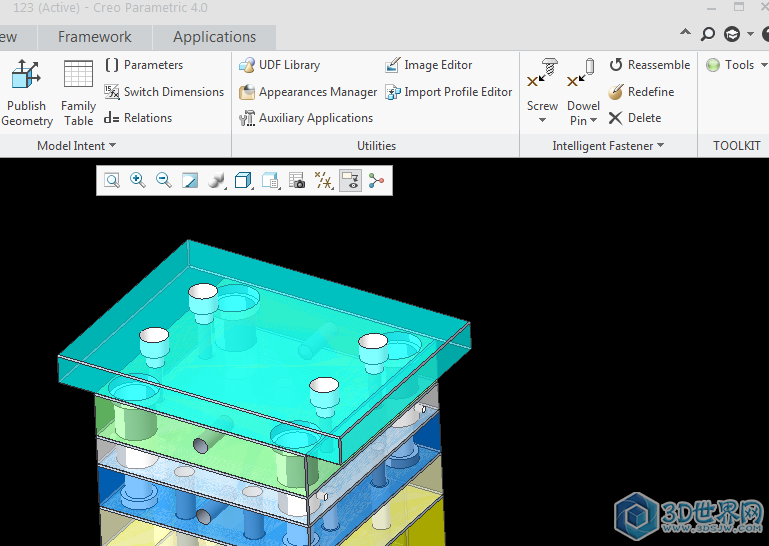The height and width of the screenshot is (546, 769).
Task: Click the Zoom Out magnifier icon
Action: tap(164, 181)
